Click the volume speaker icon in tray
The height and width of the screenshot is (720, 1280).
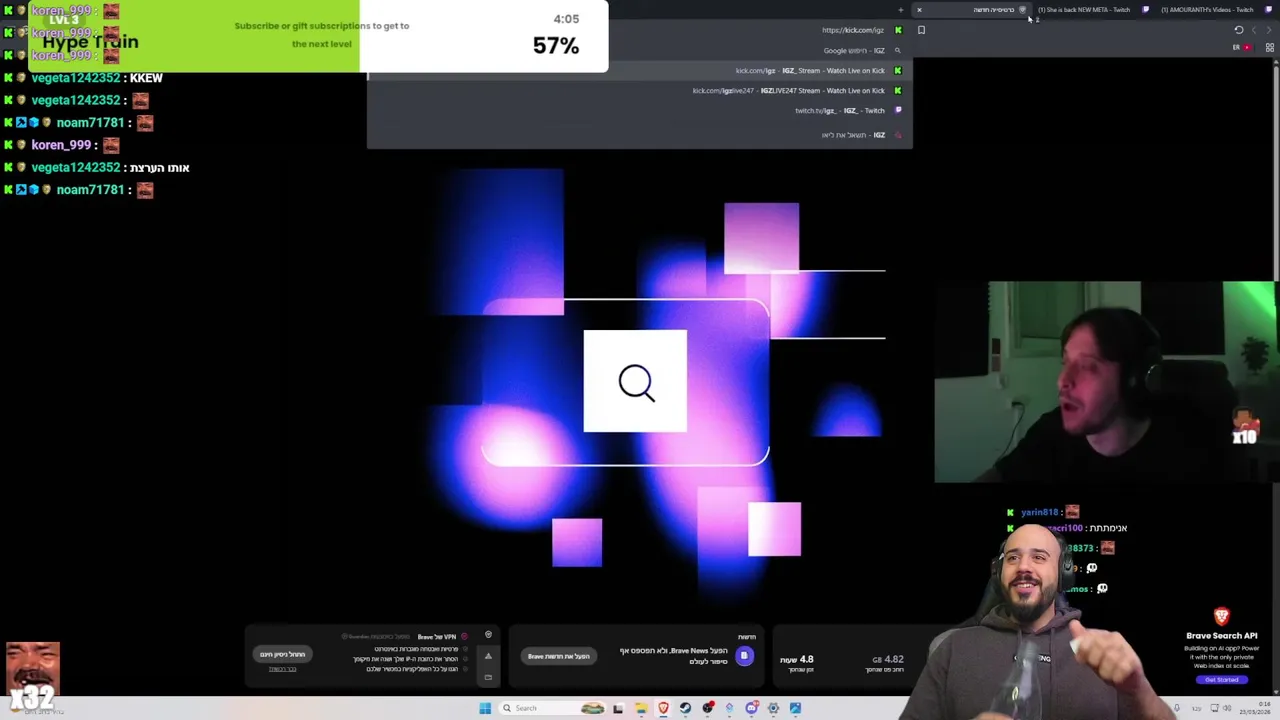[x=1226, y=708]
